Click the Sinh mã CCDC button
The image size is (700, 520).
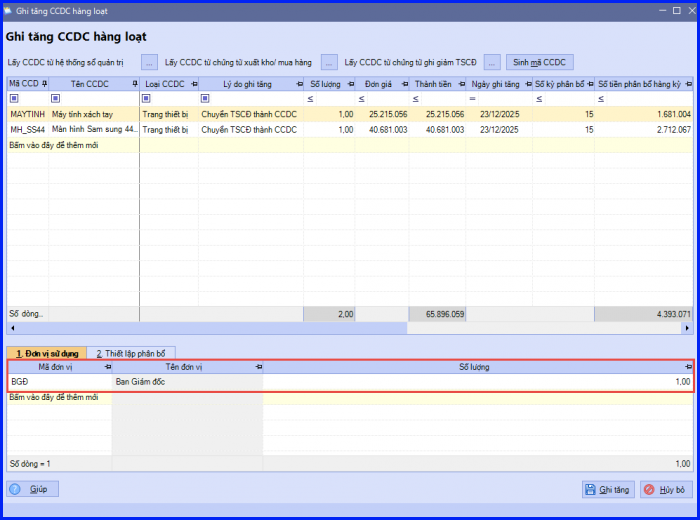click(x=541, y=62)
